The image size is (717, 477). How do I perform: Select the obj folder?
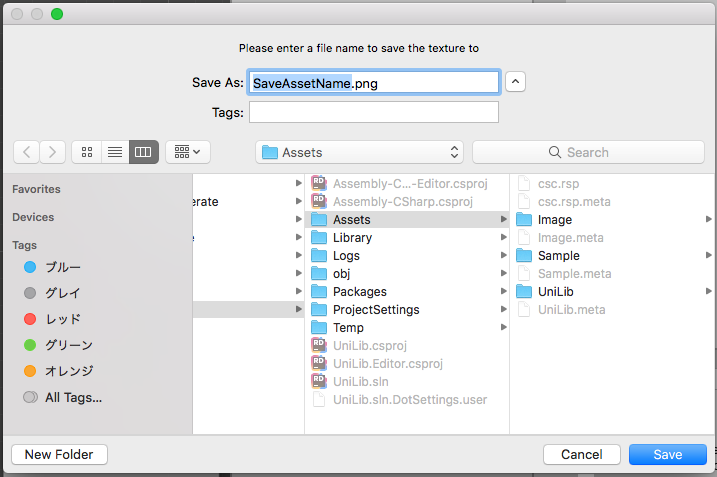click(x=407, y=273)
